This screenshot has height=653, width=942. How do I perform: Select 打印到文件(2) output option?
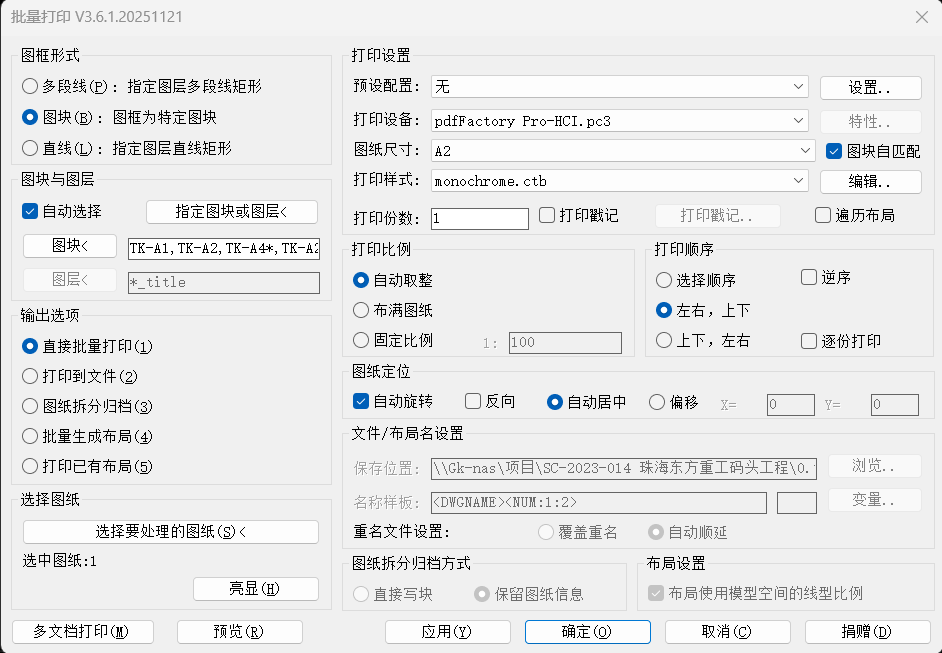coord(30,376)
